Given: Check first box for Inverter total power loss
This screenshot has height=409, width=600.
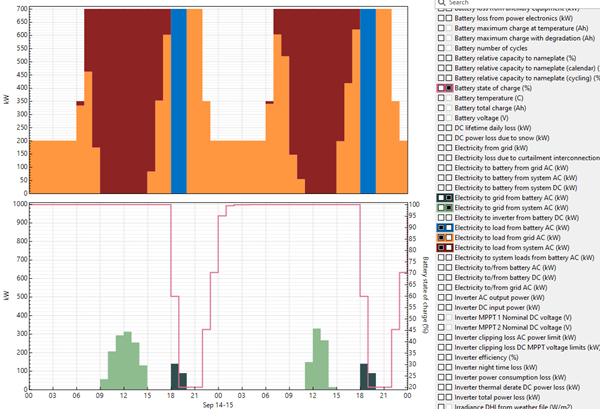Looking at the screenshot, I should click(x=441, y=395).
